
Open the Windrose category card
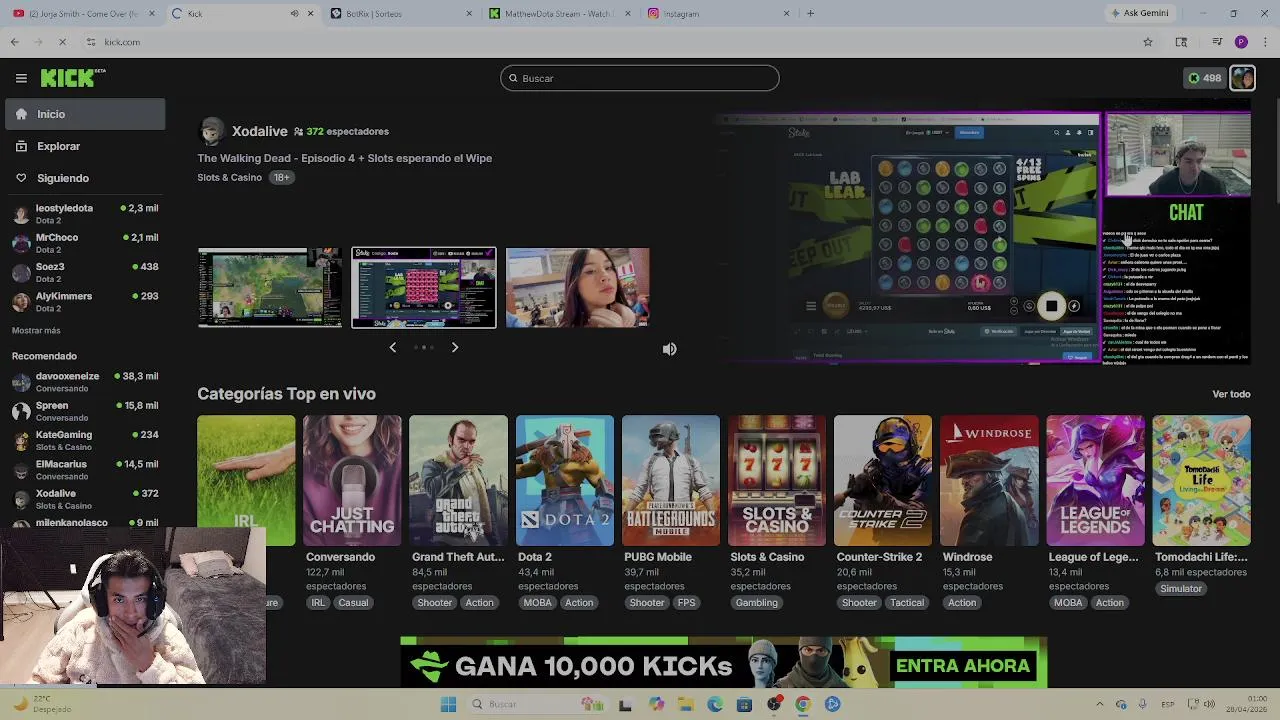pos(989,480)
